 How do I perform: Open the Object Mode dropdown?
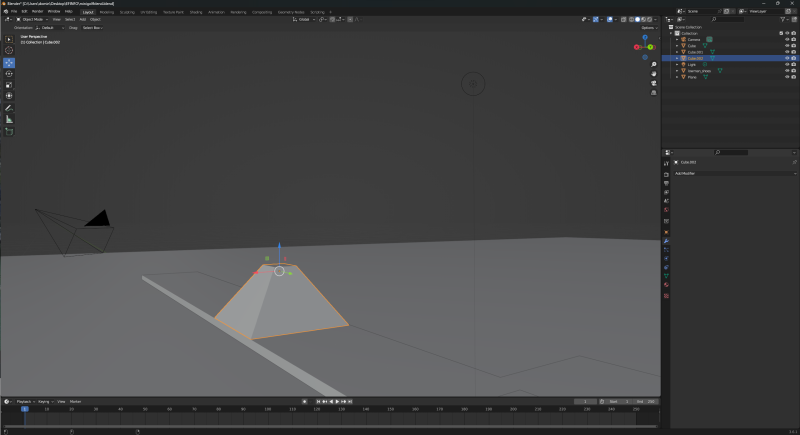pos(32,19)
